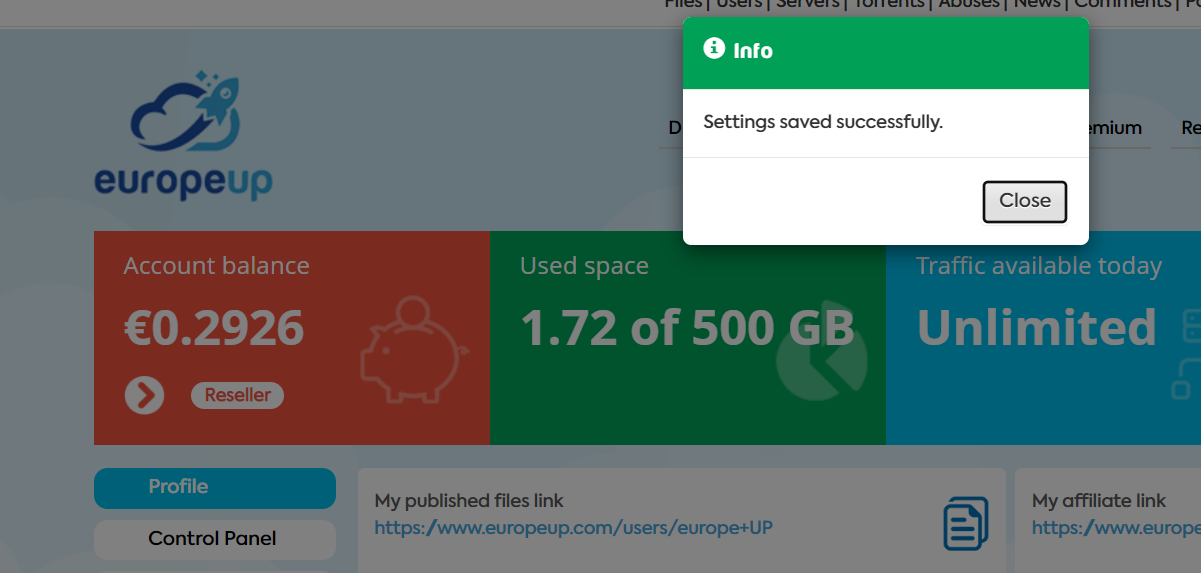Close the Info dialog with the Close button
This screenshot has width=1201, height=573.
(x=1025, y=201)
